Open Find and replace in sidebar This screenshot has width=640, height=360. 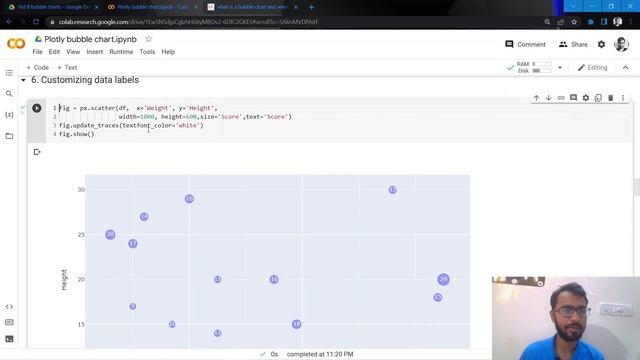[x=9, y=94]
